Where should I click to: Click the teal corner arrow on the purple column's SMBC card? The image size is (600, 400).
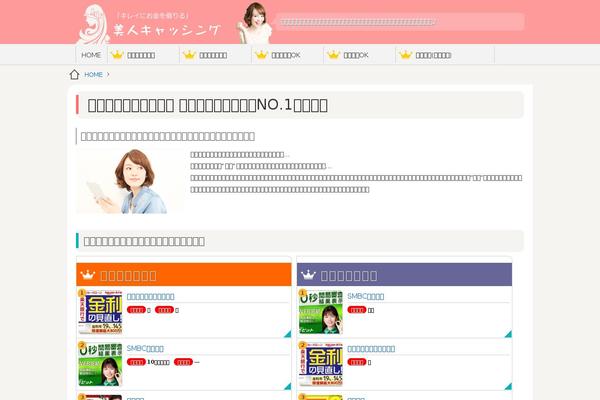coord(508,334)
